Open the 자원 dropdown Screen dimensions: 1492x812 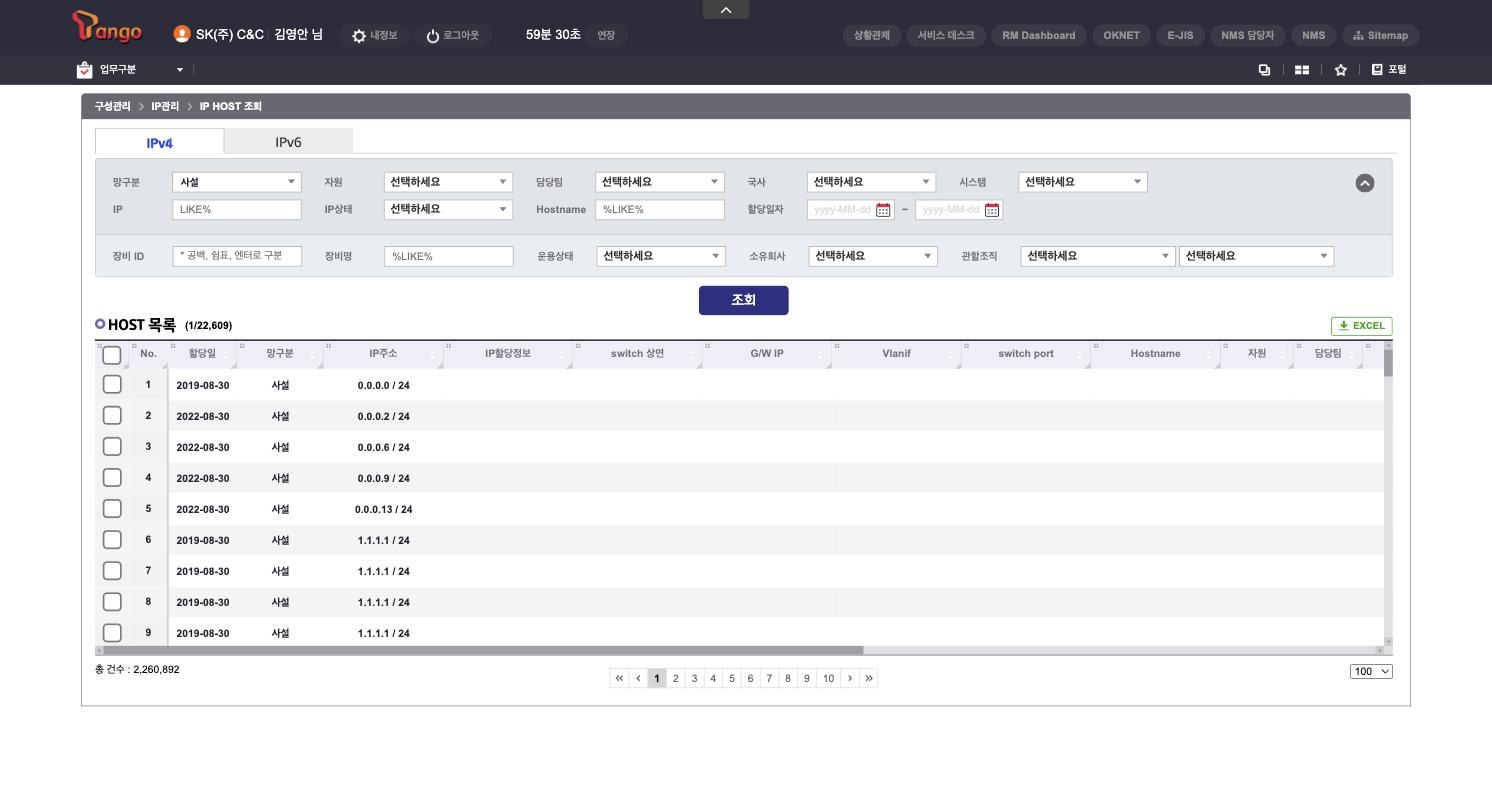[x=448, y=182]
